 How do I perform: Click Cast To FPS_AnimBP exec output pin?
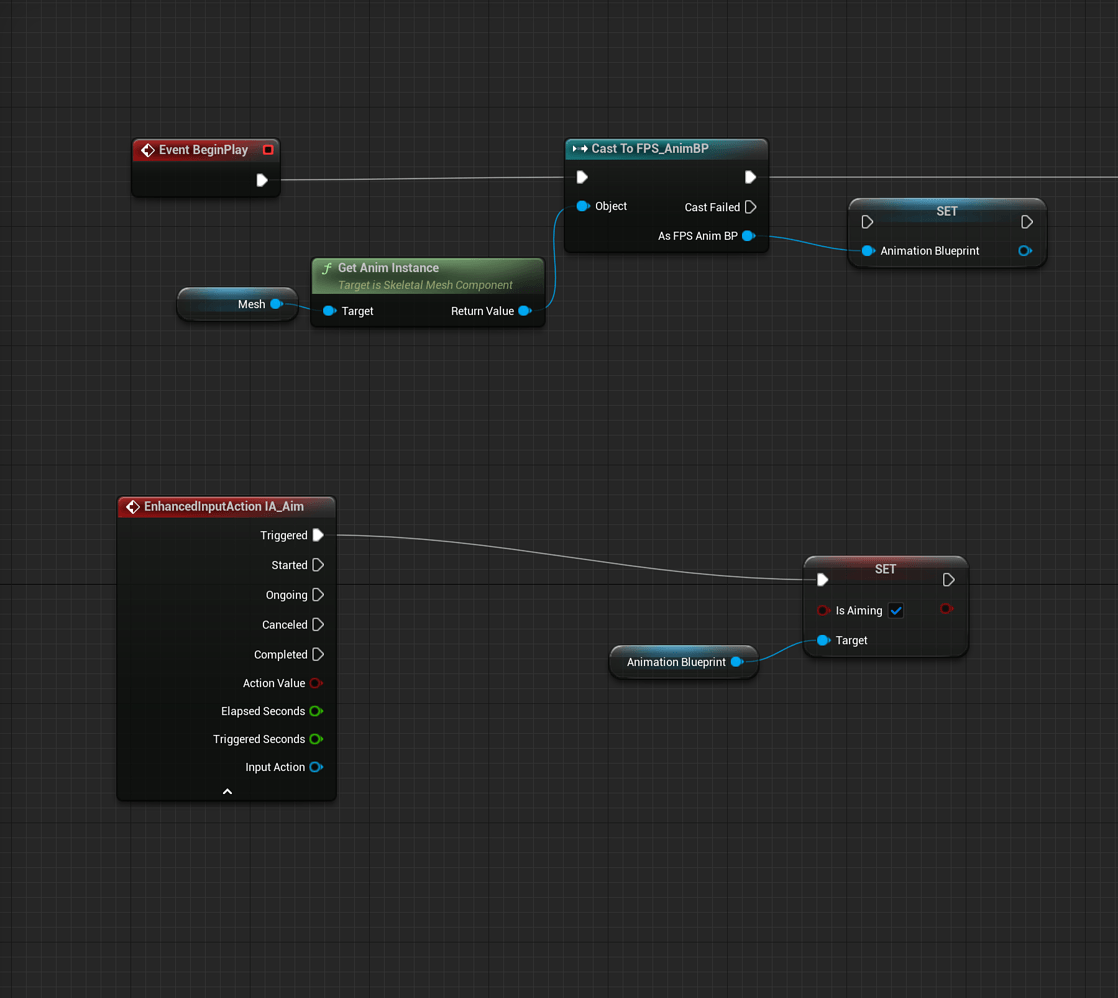coord(750,177)
